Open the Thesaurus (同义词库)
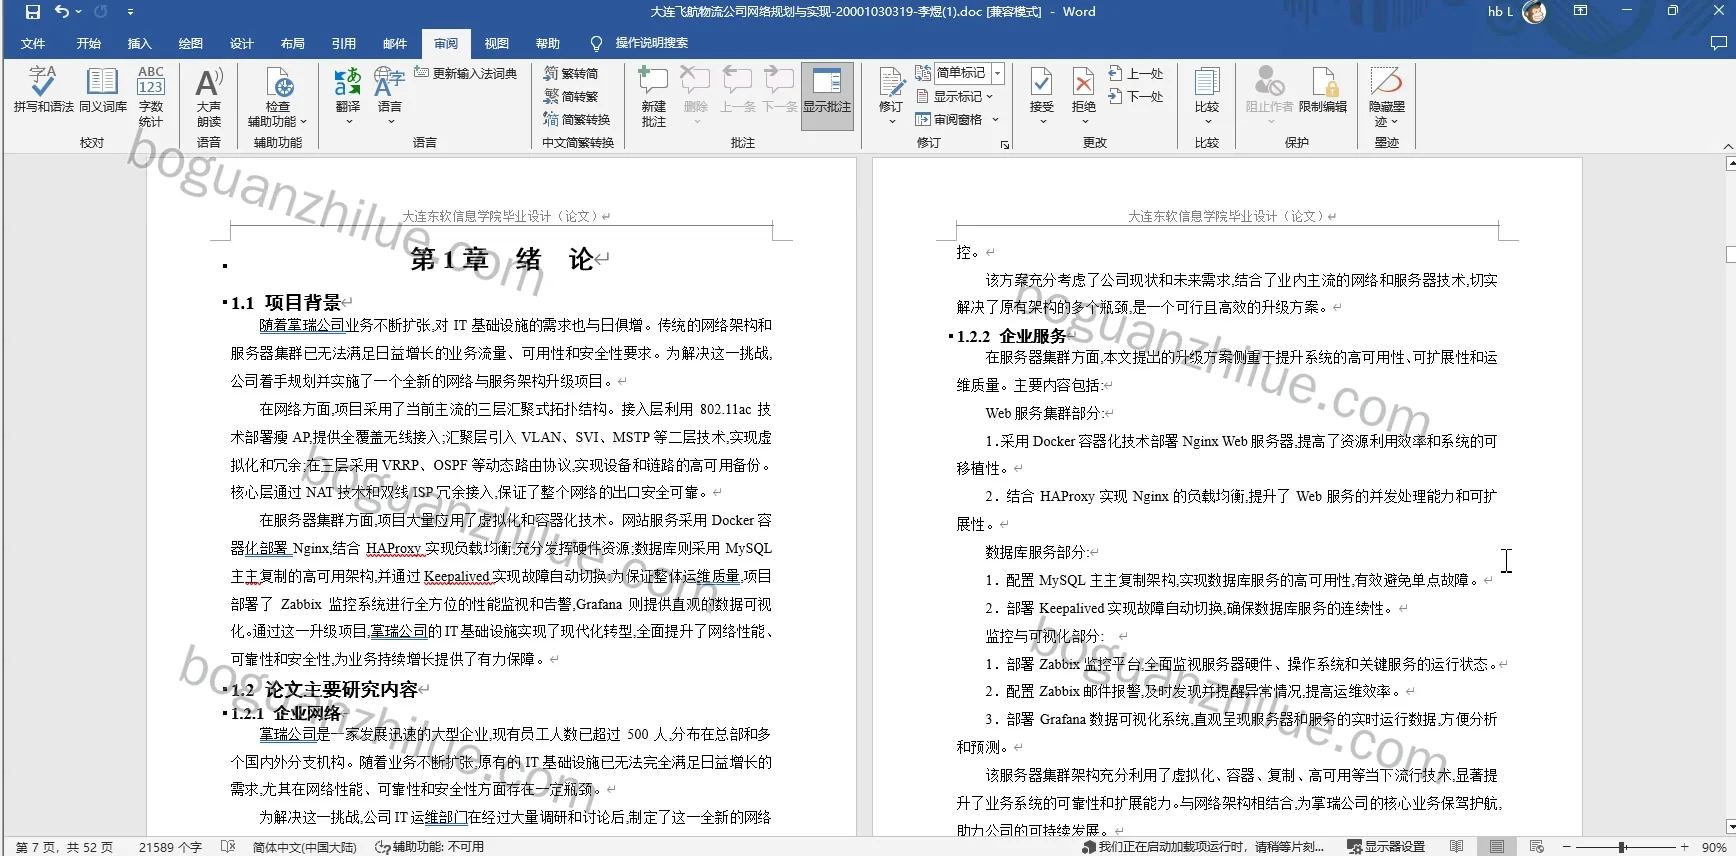1736x856 pixels. point(103,89)
